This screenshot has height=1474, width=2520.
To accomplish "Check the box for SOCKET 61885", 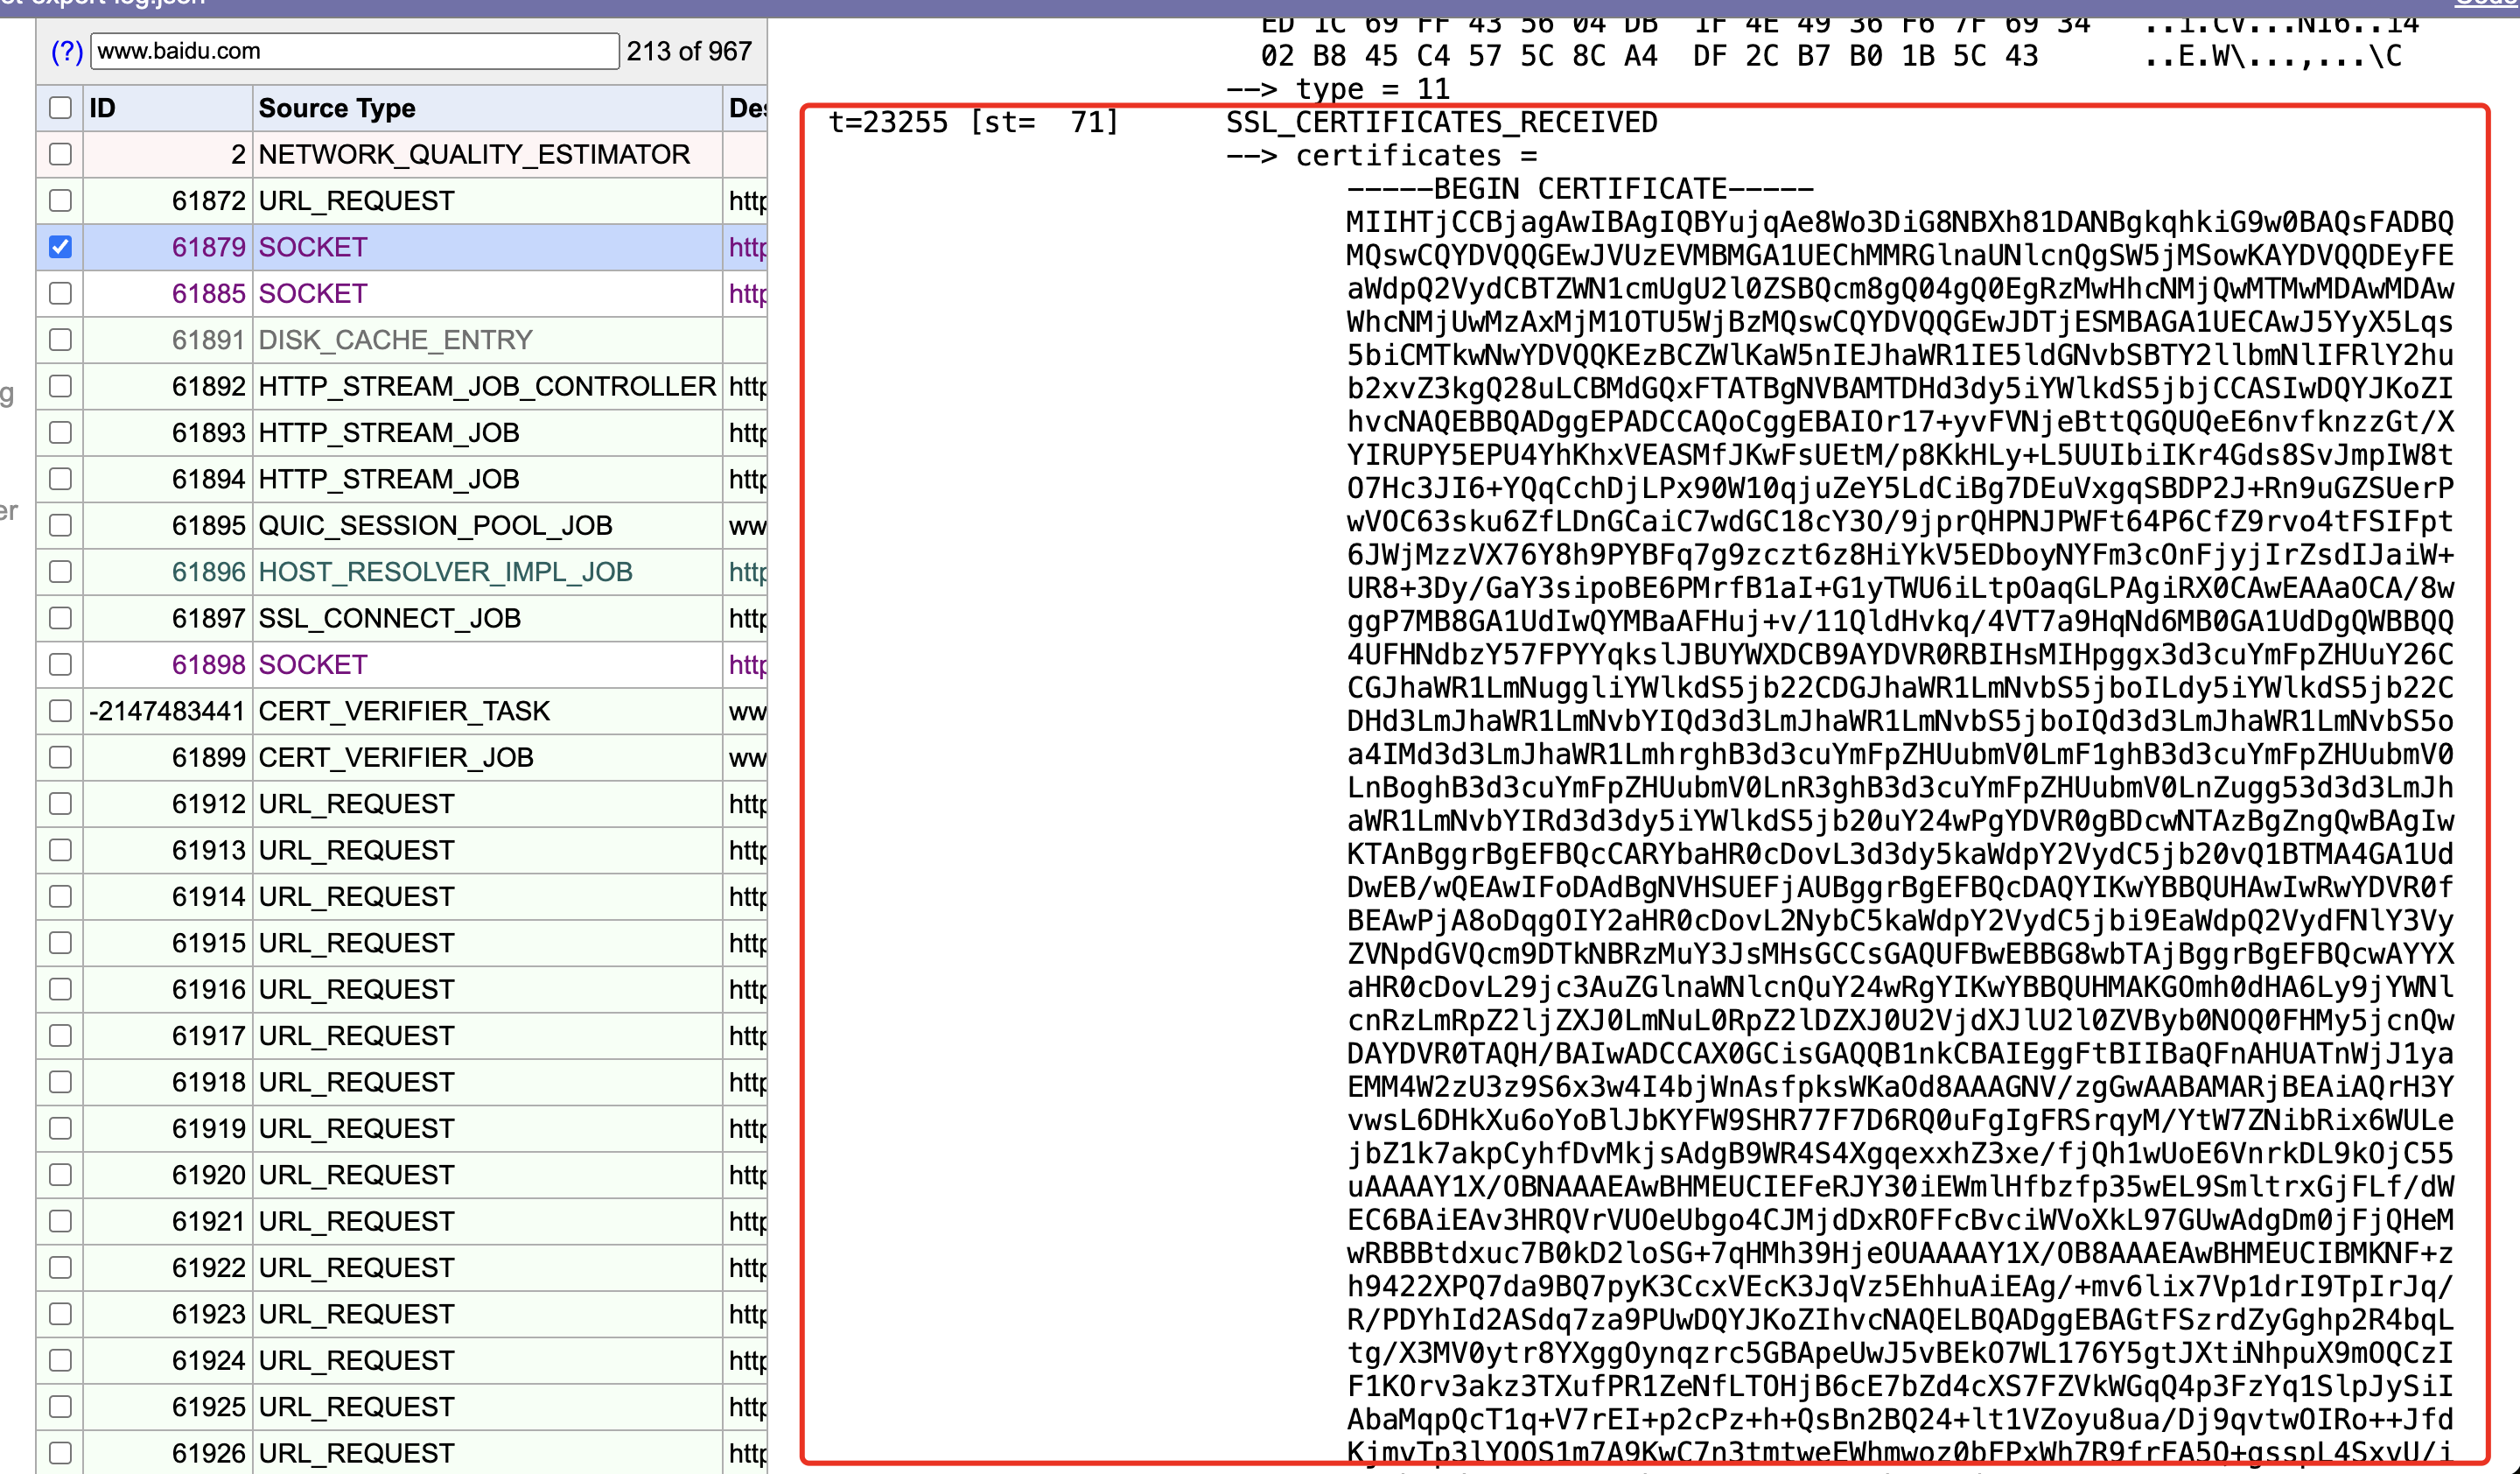I will coord(60,293).
